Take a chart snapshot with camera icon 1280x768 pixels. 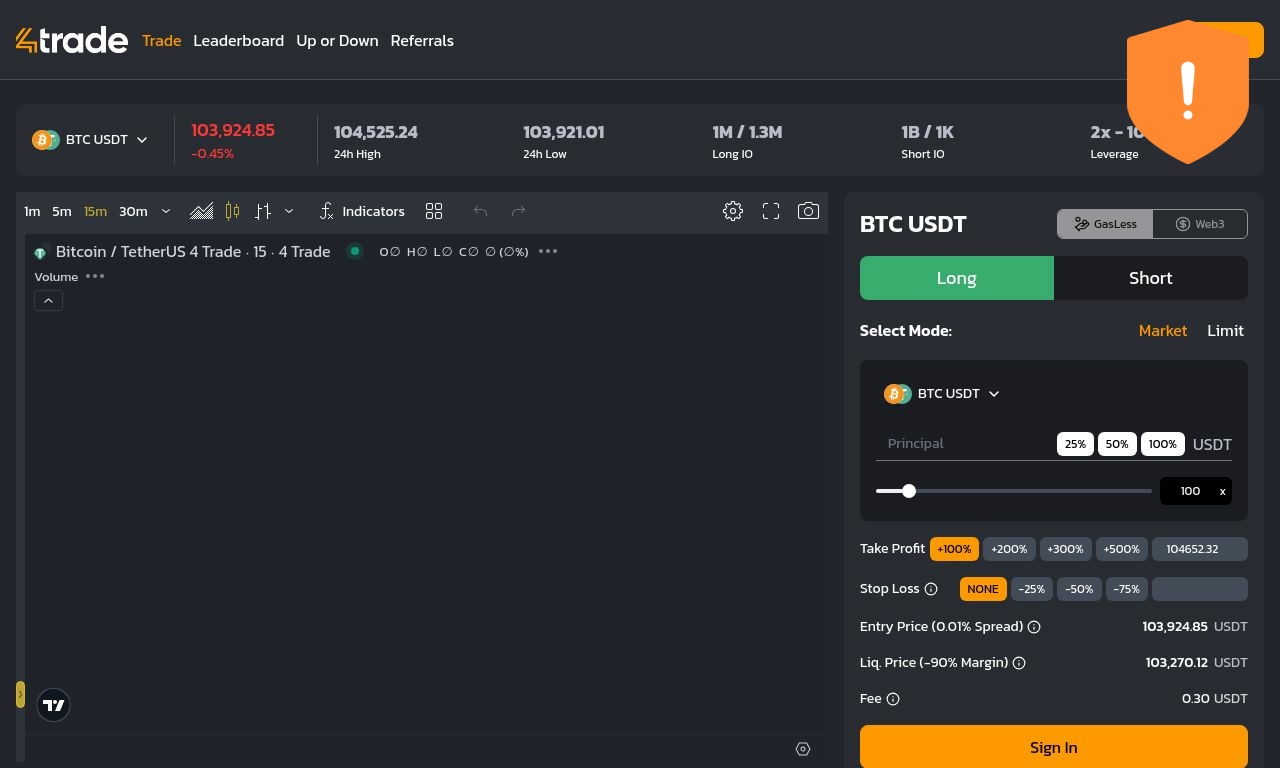pos(808,211)
